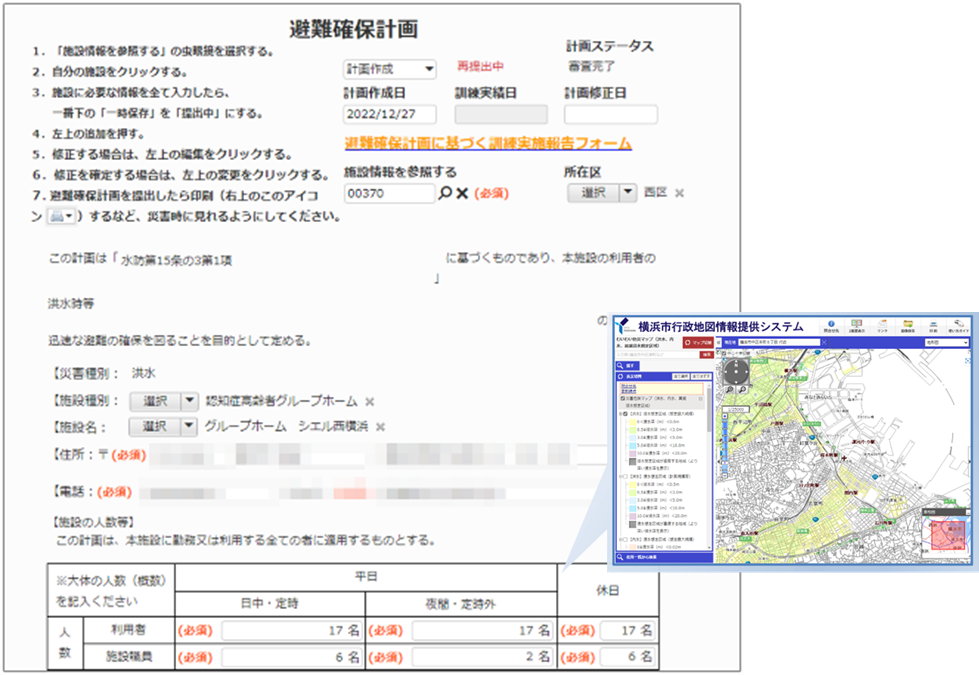Open the 問合せ先 contact icon in map toolbar
Image resolution: width=979 pixels, height=675 pixels.
click(x=830, y=325)
